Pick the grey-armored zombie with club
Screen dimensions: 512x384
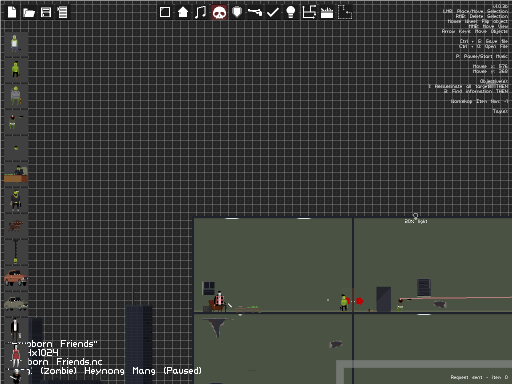(15, 96)
